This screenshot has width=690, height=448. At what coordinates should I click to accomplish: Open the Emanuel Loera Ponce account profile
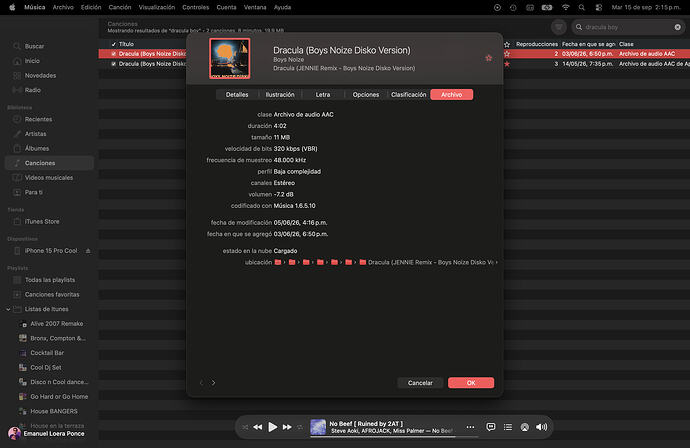46,433
